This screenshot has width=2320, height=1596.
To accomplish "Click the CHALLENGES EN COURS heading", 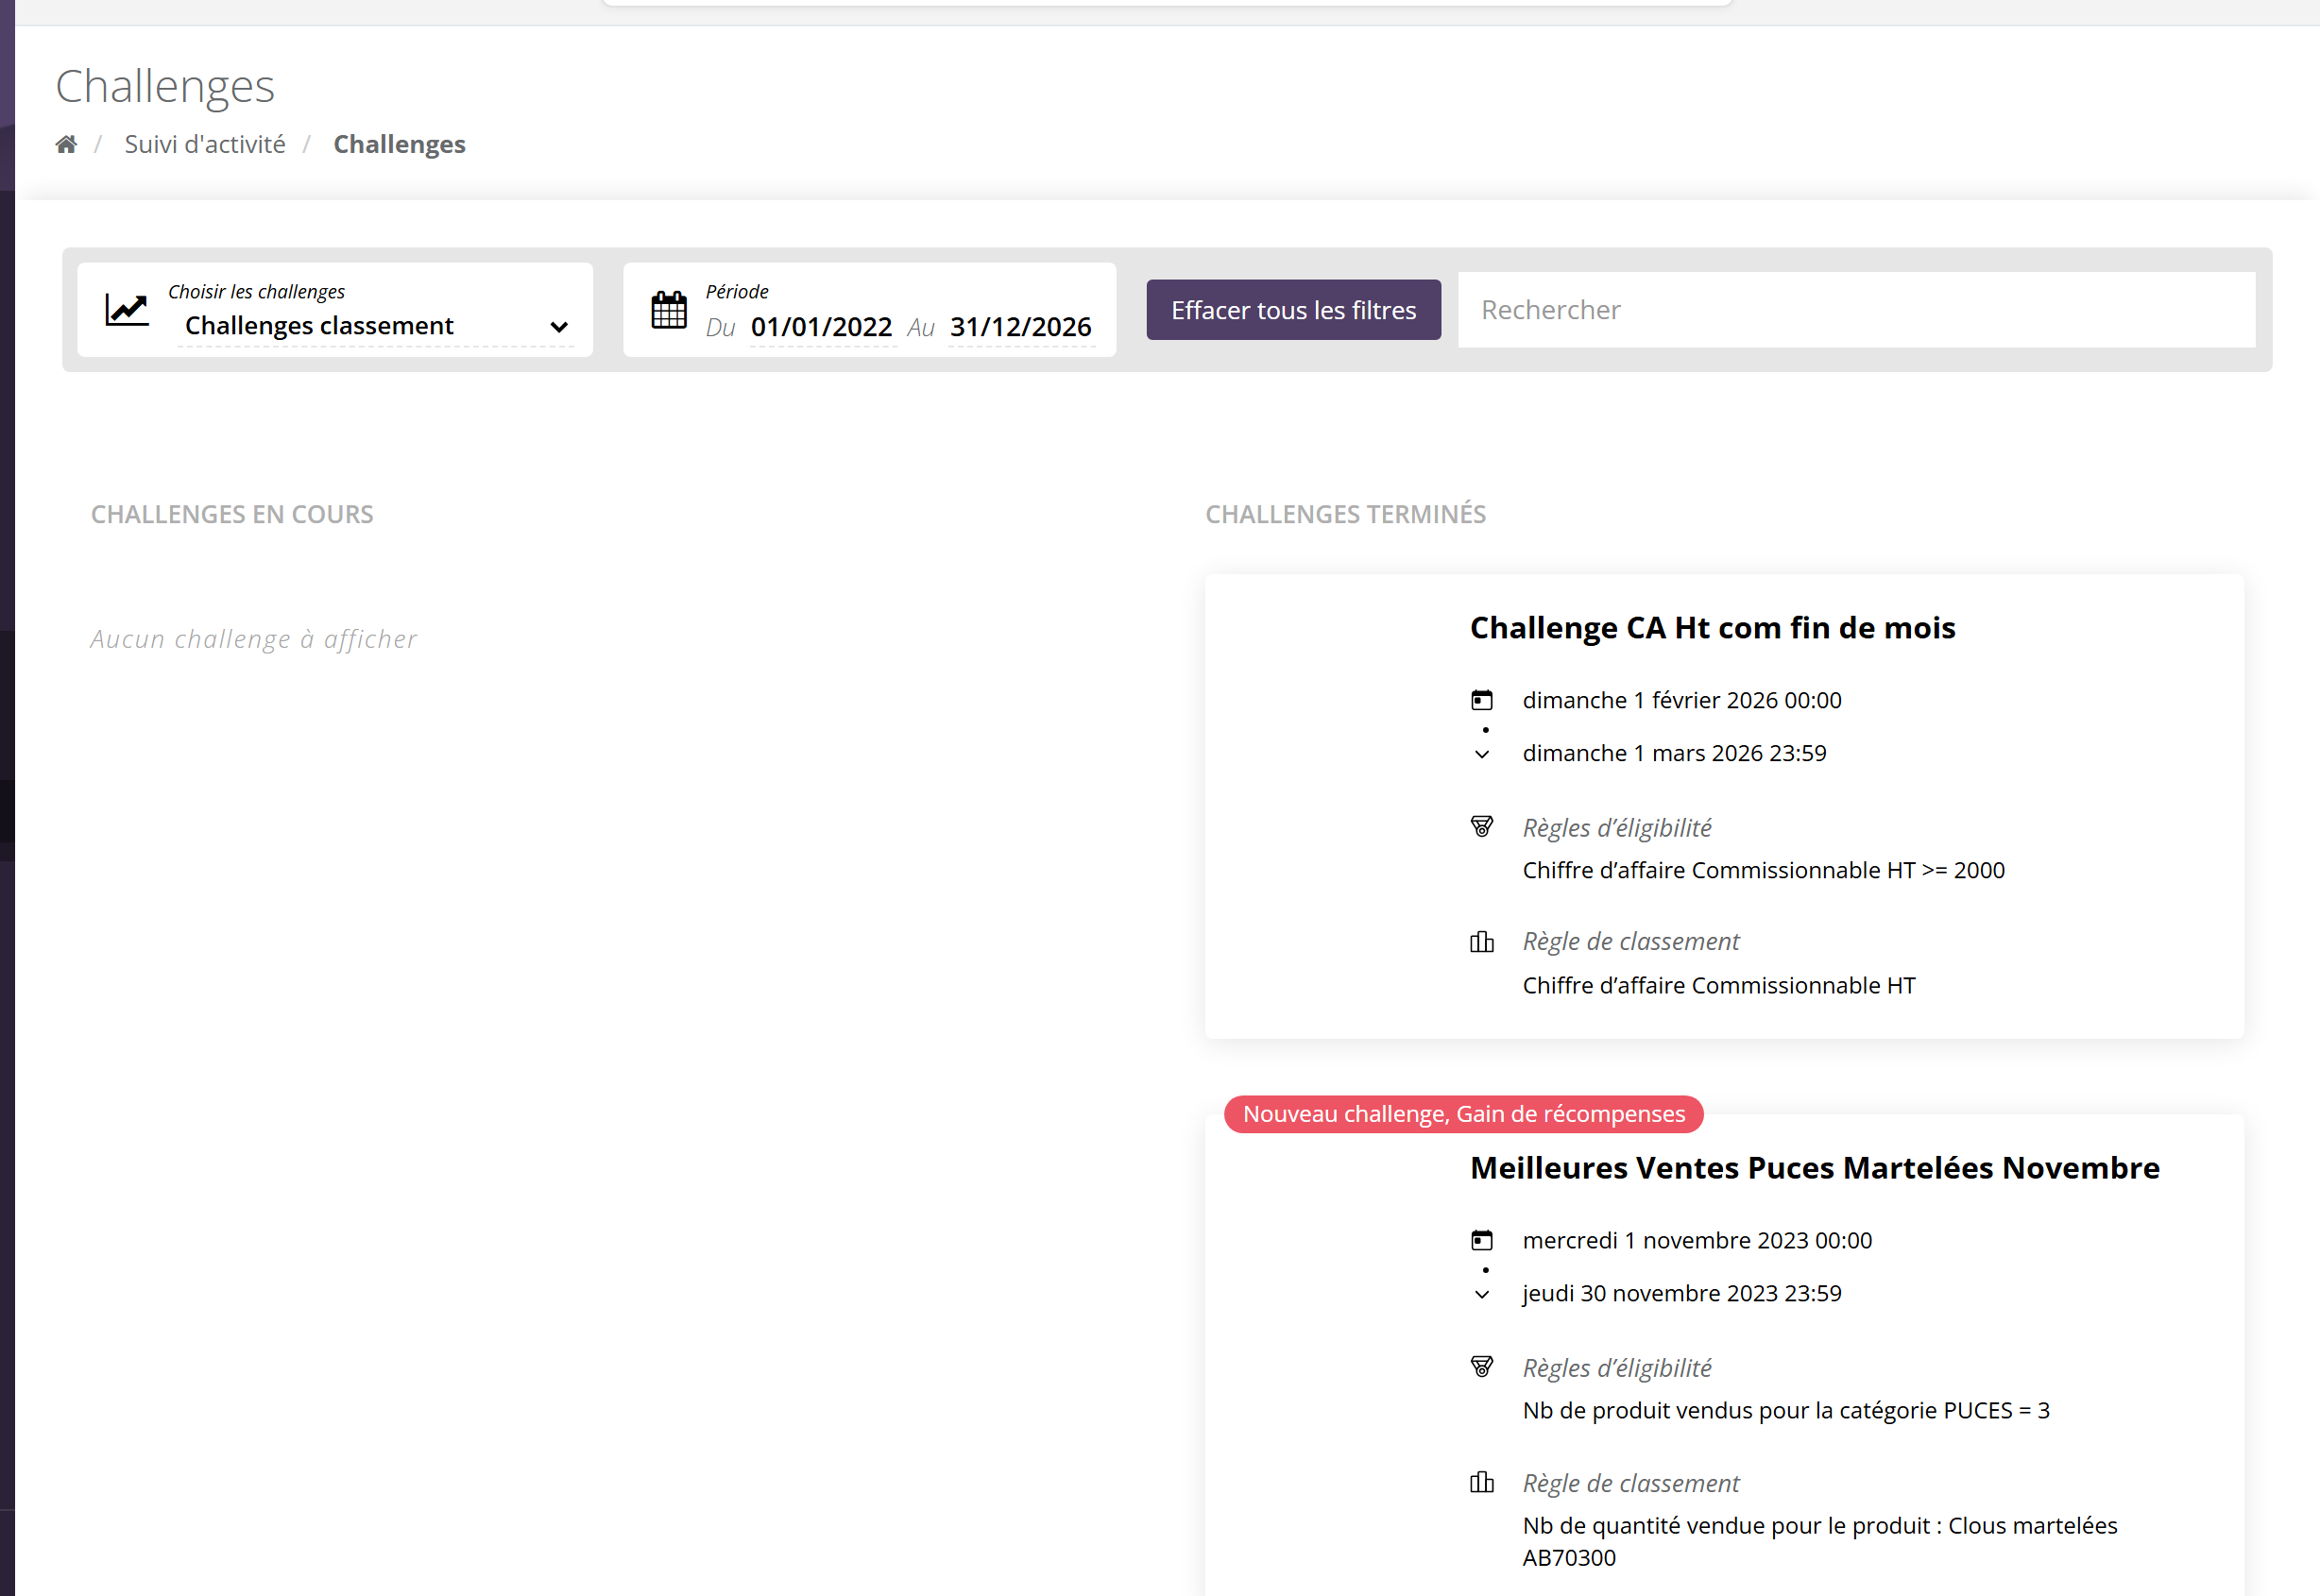I will coord(232,514).
